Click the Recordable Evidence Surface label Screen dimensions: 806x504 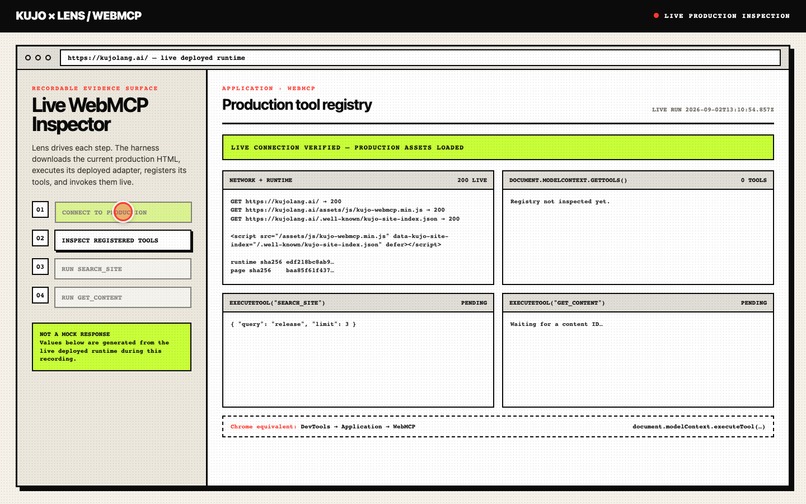[x=95, y=88]
